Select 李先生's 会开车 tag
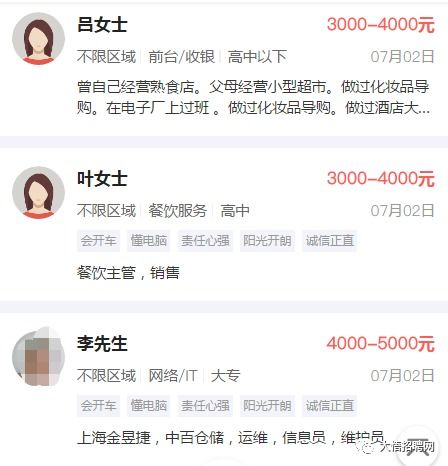 coord(98,405)
